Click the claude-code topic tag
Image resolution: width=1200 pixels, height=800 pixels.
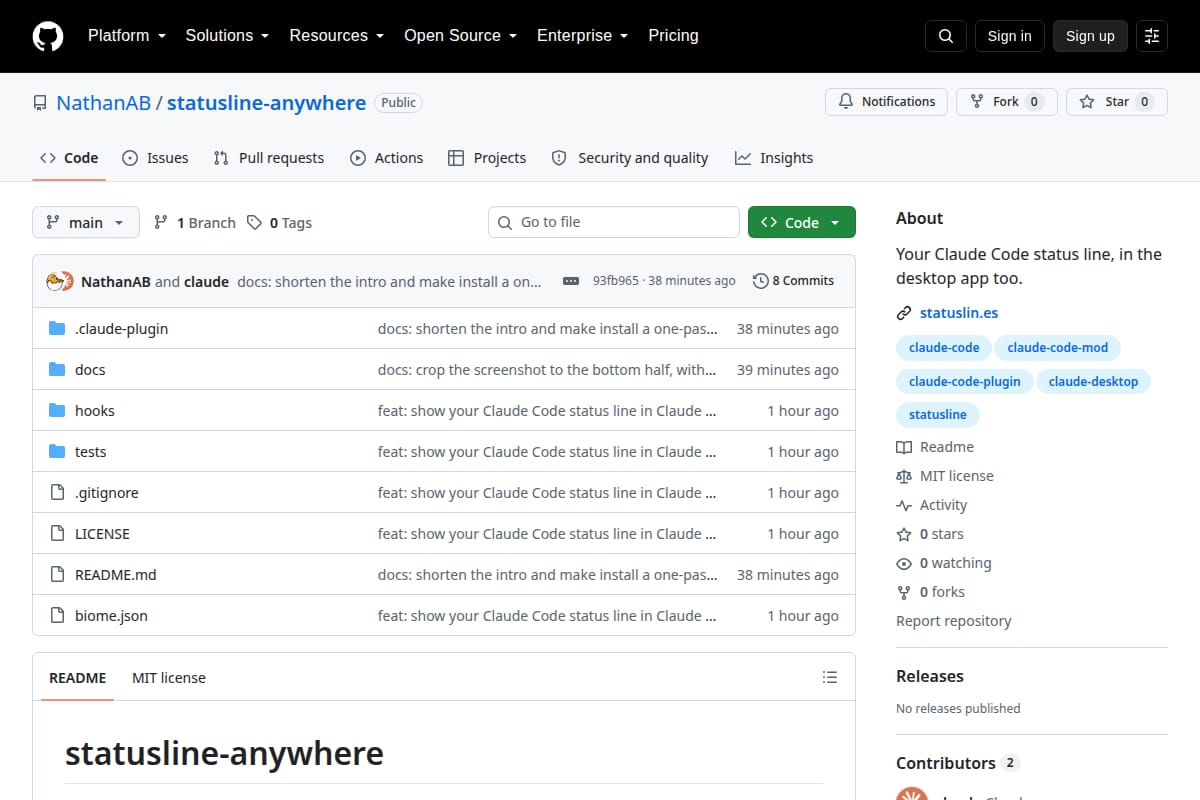(x=944, y=347)
